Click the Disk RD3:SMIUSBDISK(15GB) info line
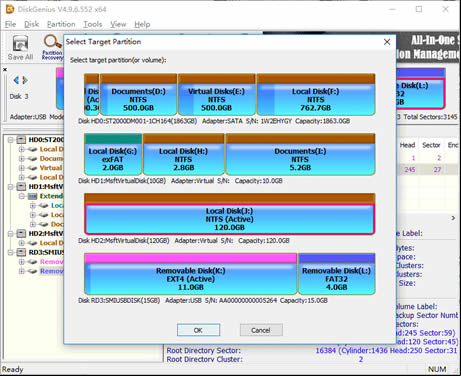Viewport: 461px width, 376px height. 203,300
